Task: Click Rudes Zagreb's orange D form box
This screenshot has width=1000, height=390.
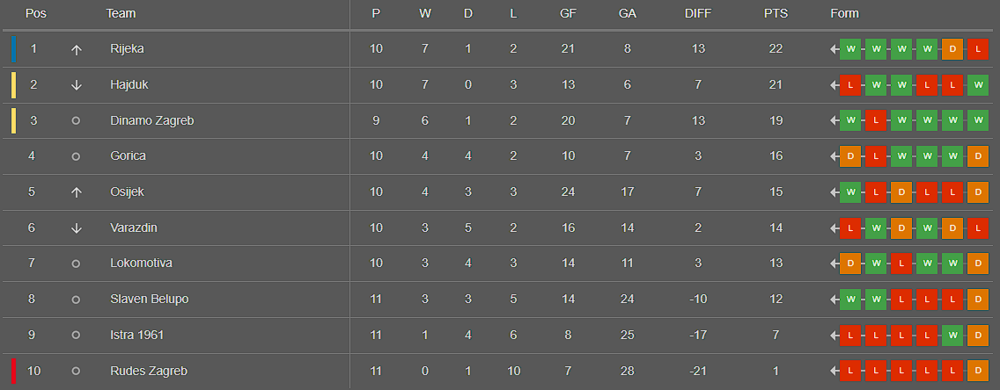Action: pos(978,371)
